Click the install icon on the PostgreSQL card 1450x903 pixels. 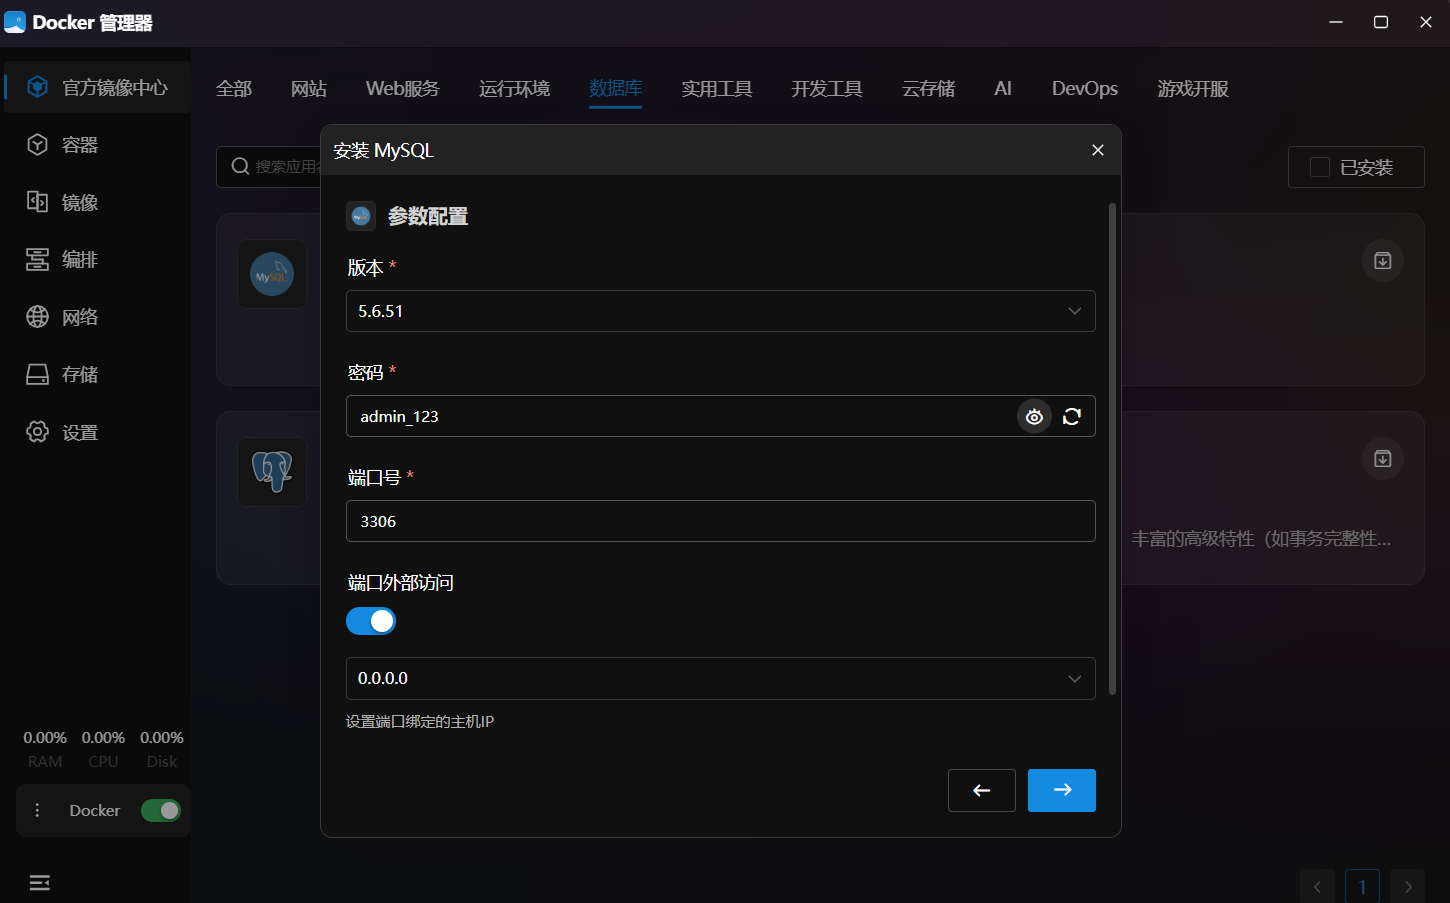pyautogui.click(x=1383, y=459)
